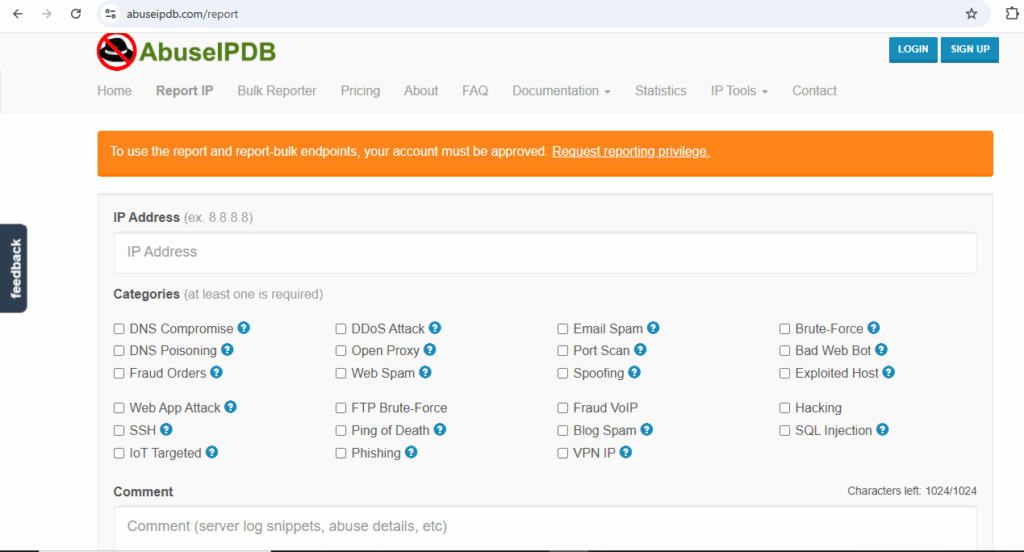The width and height of the screenshot is (1024, 552).
Task: Open help icon next to Web Spam
Action: coord(425,372)
